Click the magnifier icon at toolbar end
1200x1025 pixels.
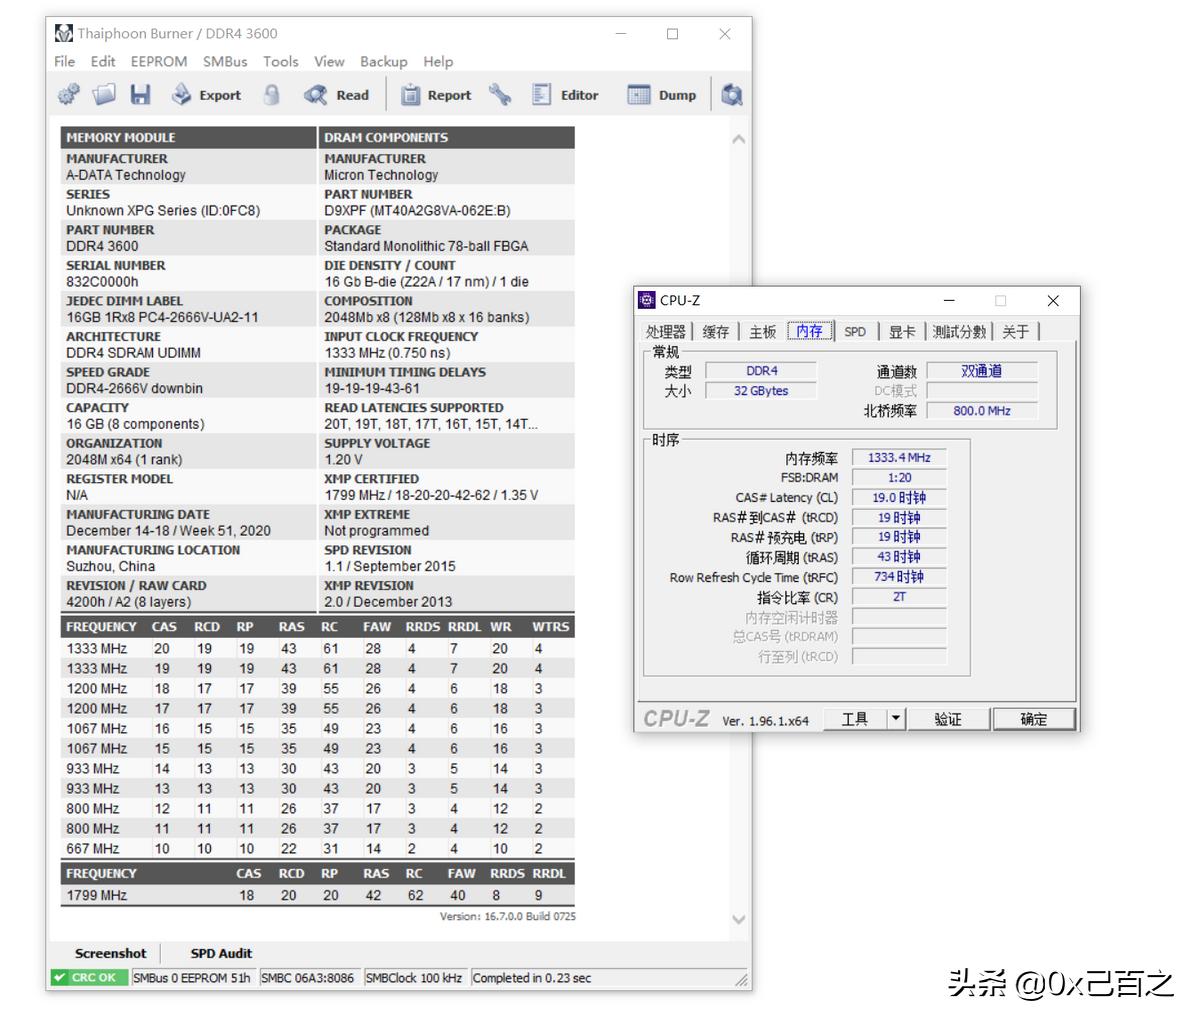click(732, 95)
